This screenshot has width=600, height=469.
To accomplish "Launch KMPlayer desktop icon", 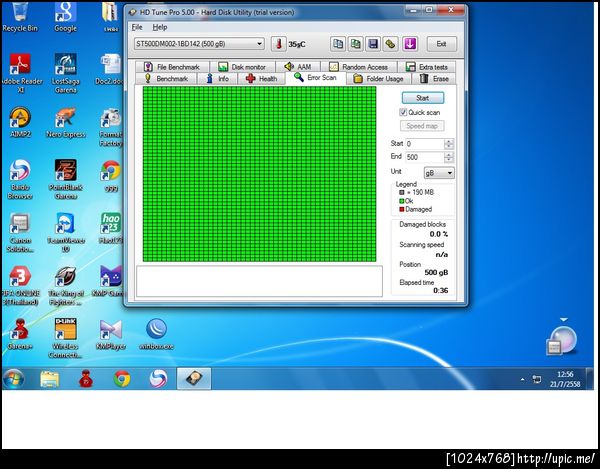I will click(111, 334).
